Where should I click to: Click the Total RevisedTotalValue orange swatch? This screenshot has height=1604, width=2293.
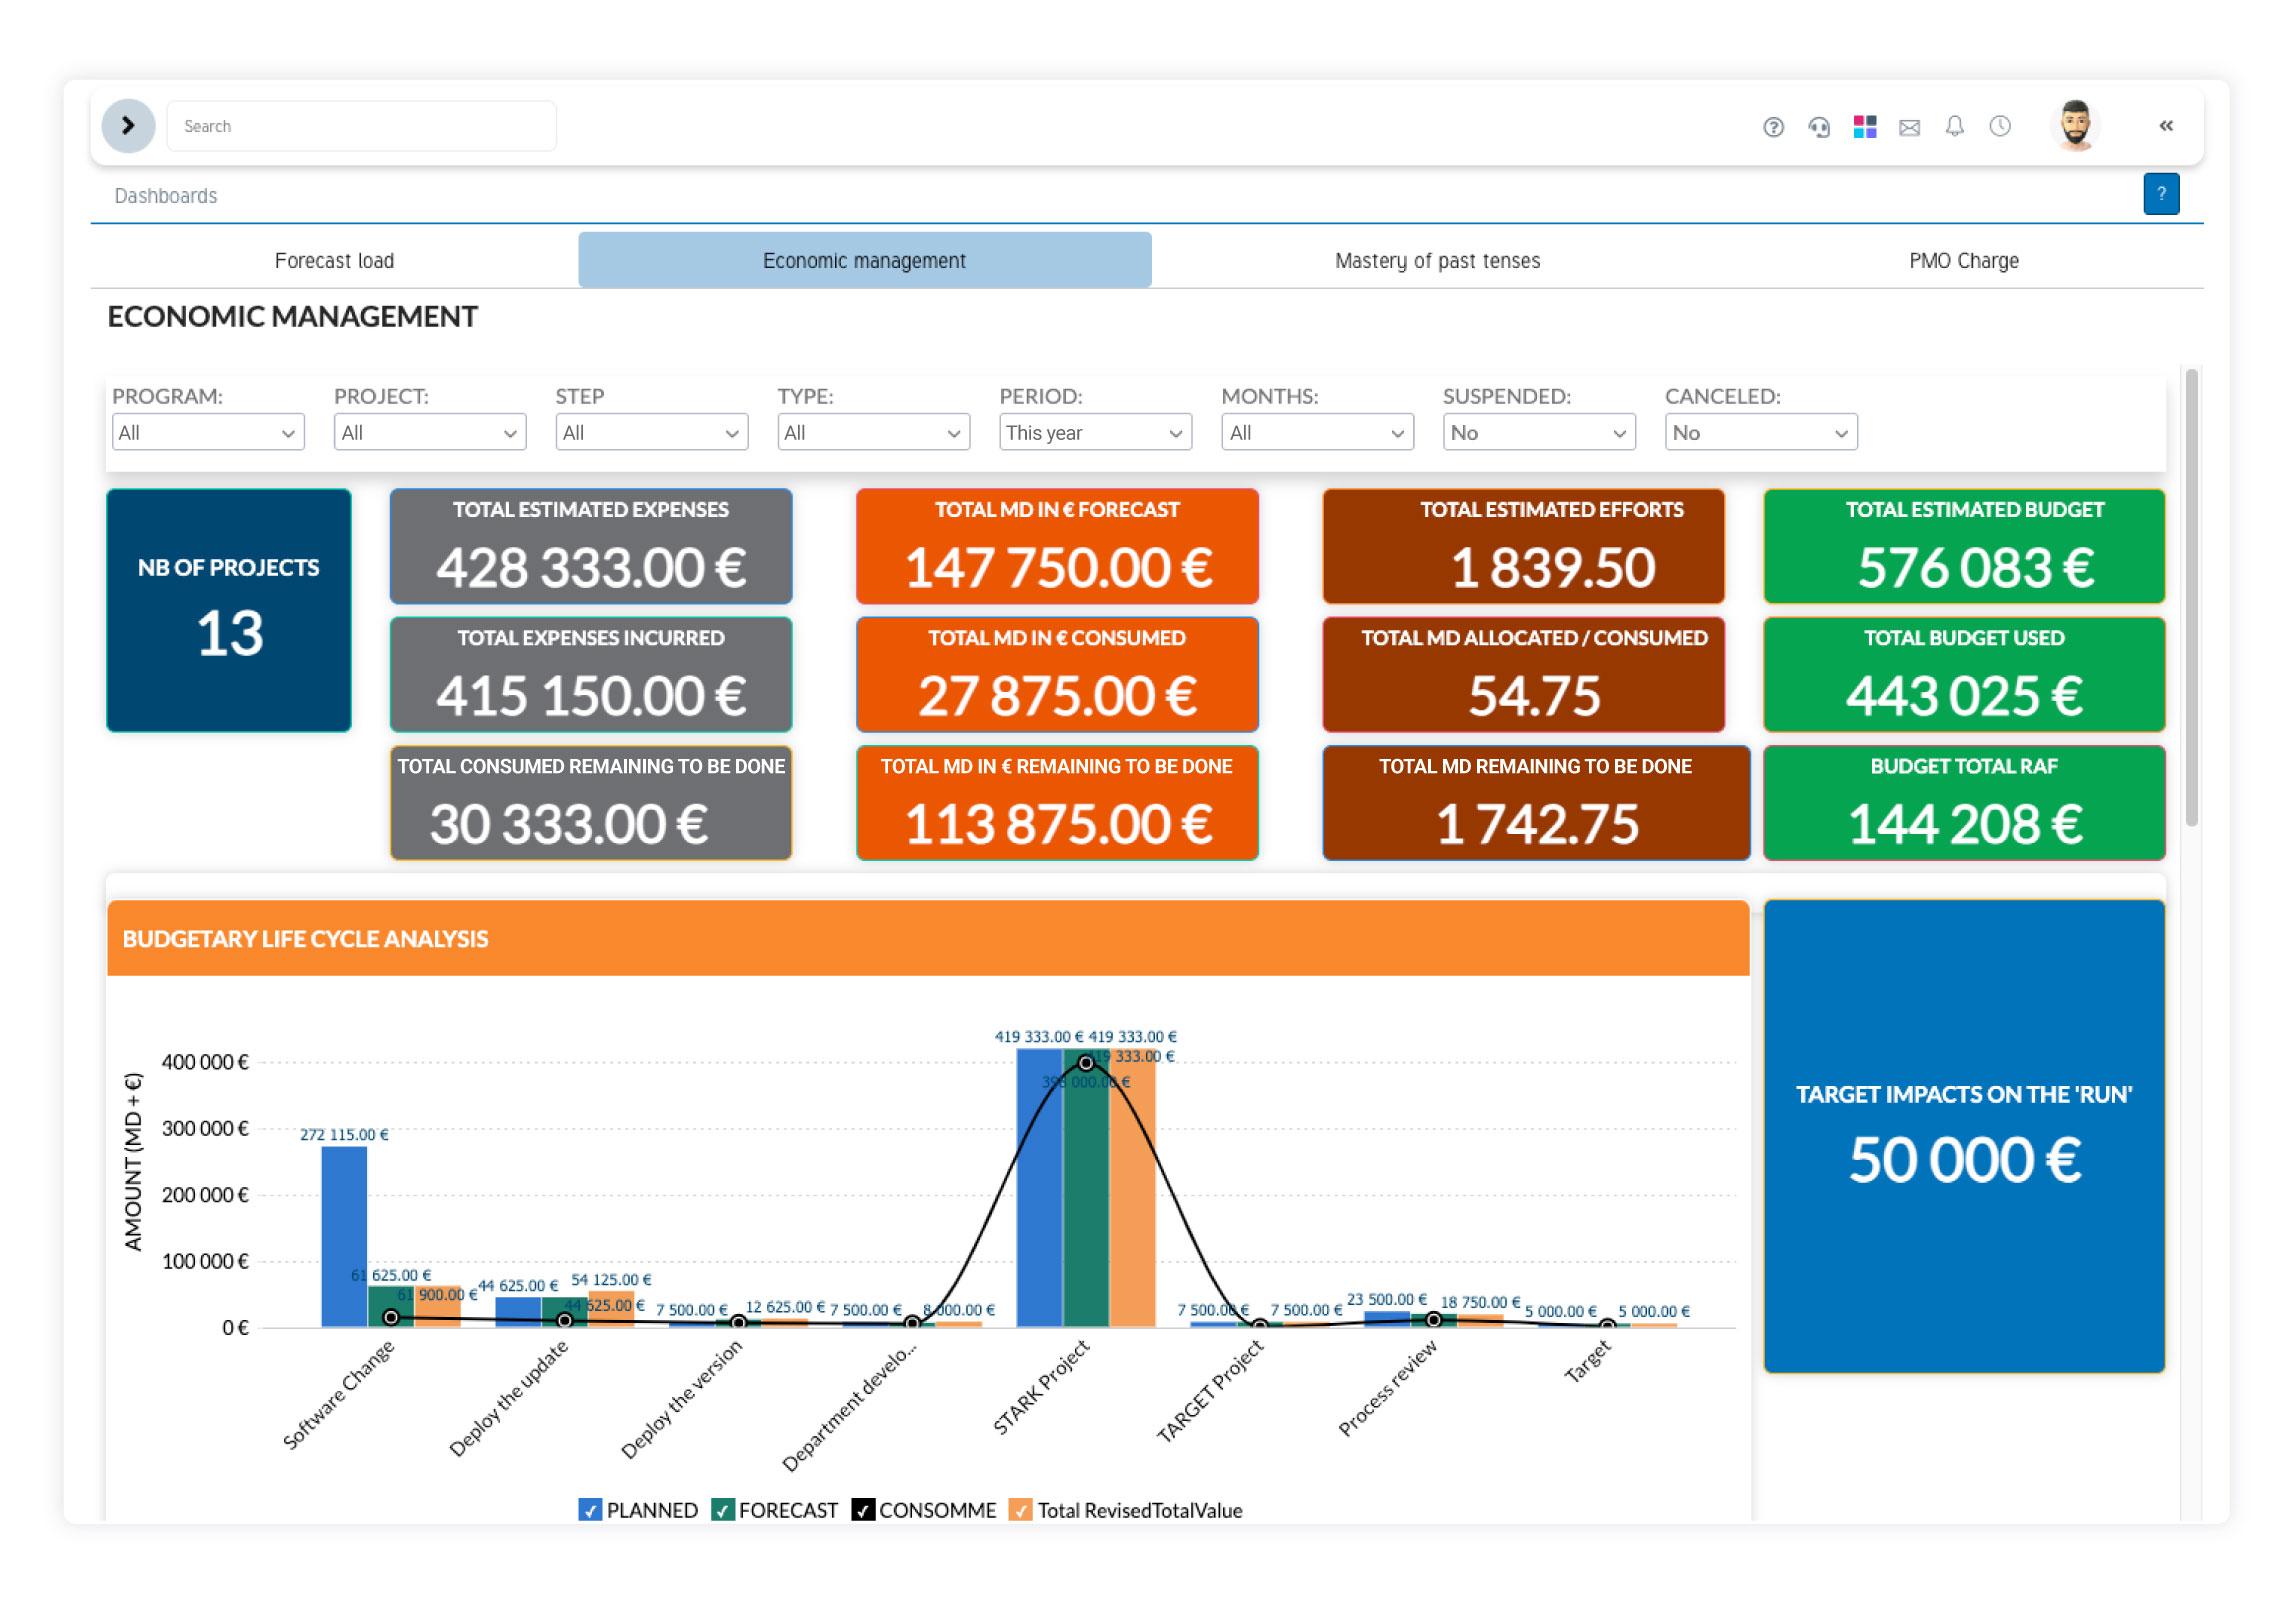(1024, 1511)
